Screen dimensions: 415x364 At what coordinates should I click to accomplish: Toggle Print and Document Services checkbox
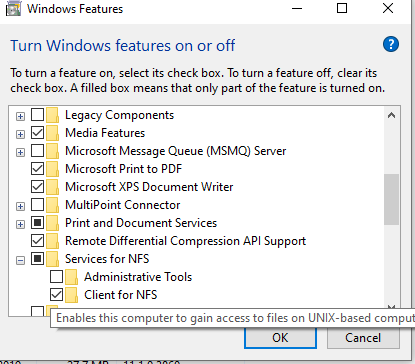tap(37, 223)
